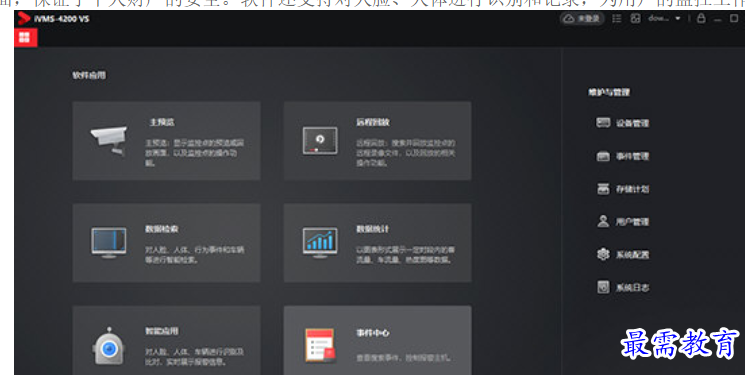Image resolution: width=745 pixels, height=375 pixels.
Task: Open the 主预览 camera card
Action: (166, 141)
